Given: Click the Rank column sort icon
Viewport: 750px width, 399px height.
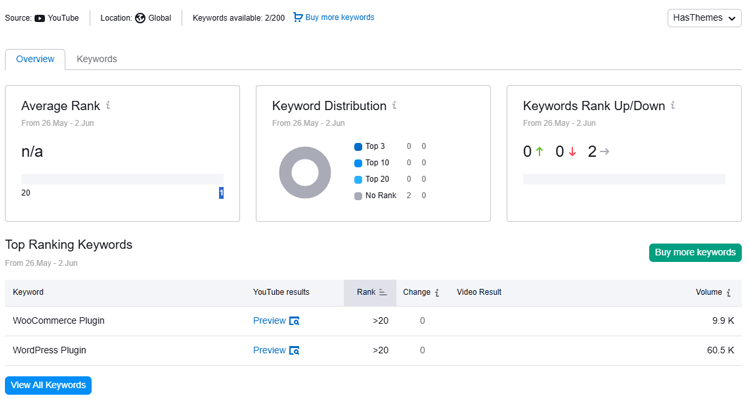Looking at the screenshot, I should point(383,292).
